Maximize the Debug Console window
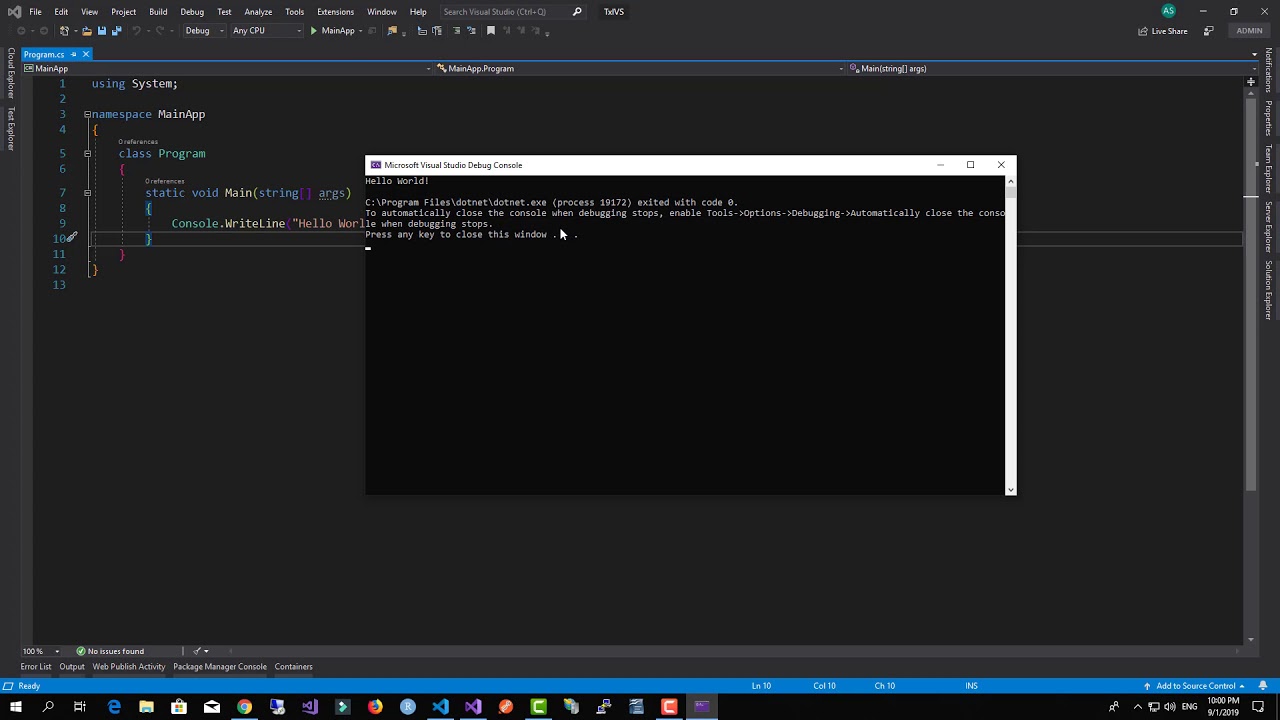 [970, 165]
